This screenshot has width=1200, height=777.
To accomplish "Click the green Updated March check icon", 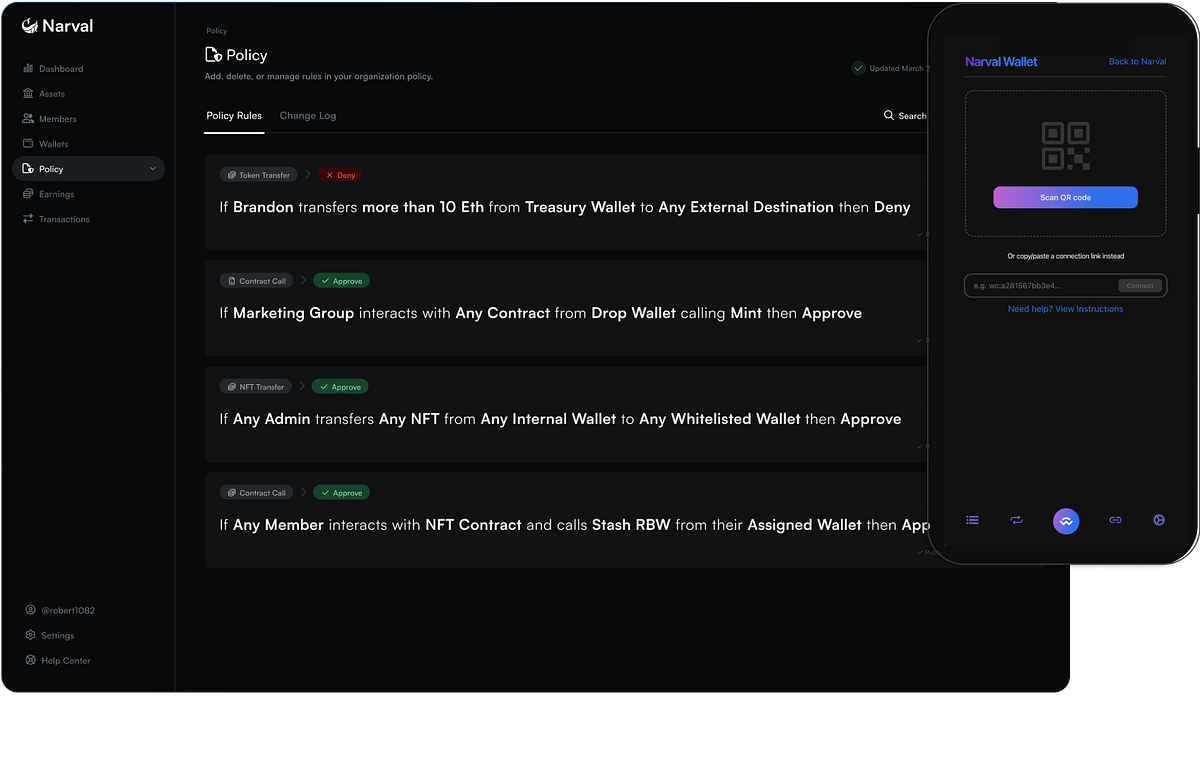I will [x=858, y=68].
